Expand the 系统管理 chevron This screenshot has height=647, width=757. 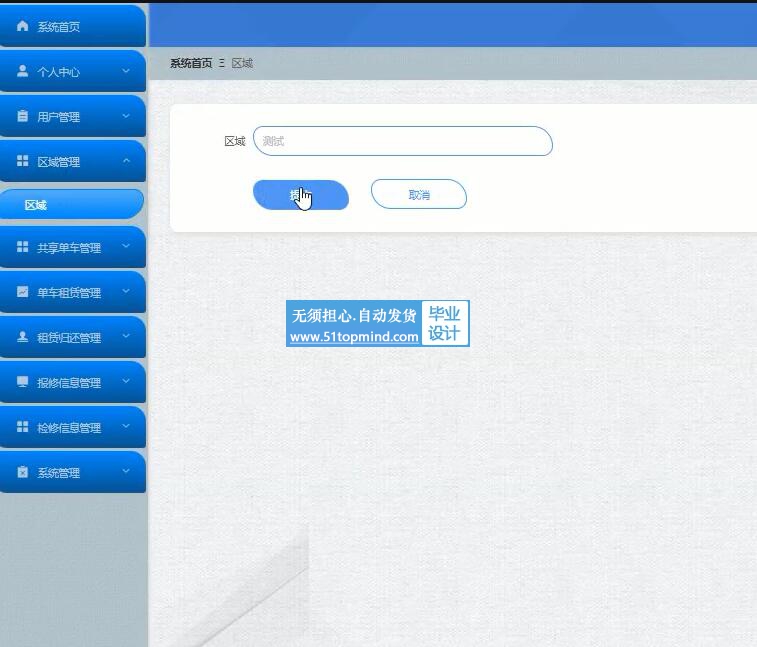126,471
